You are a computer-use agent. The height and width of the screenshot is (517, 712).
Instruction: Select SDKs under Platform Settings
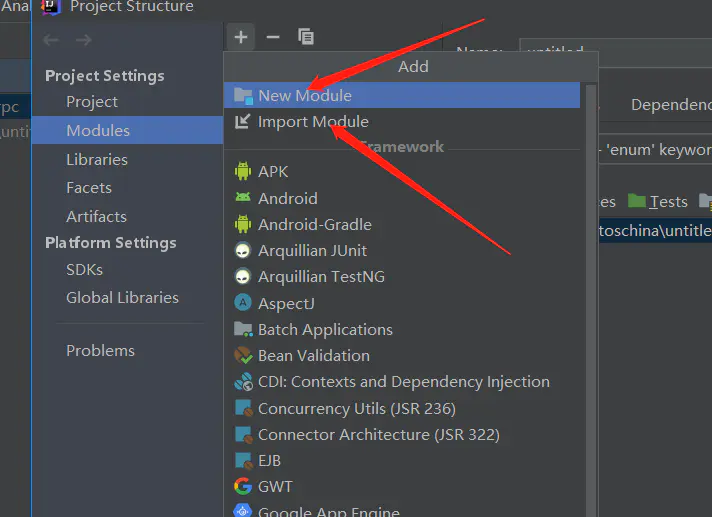point(84,269)
